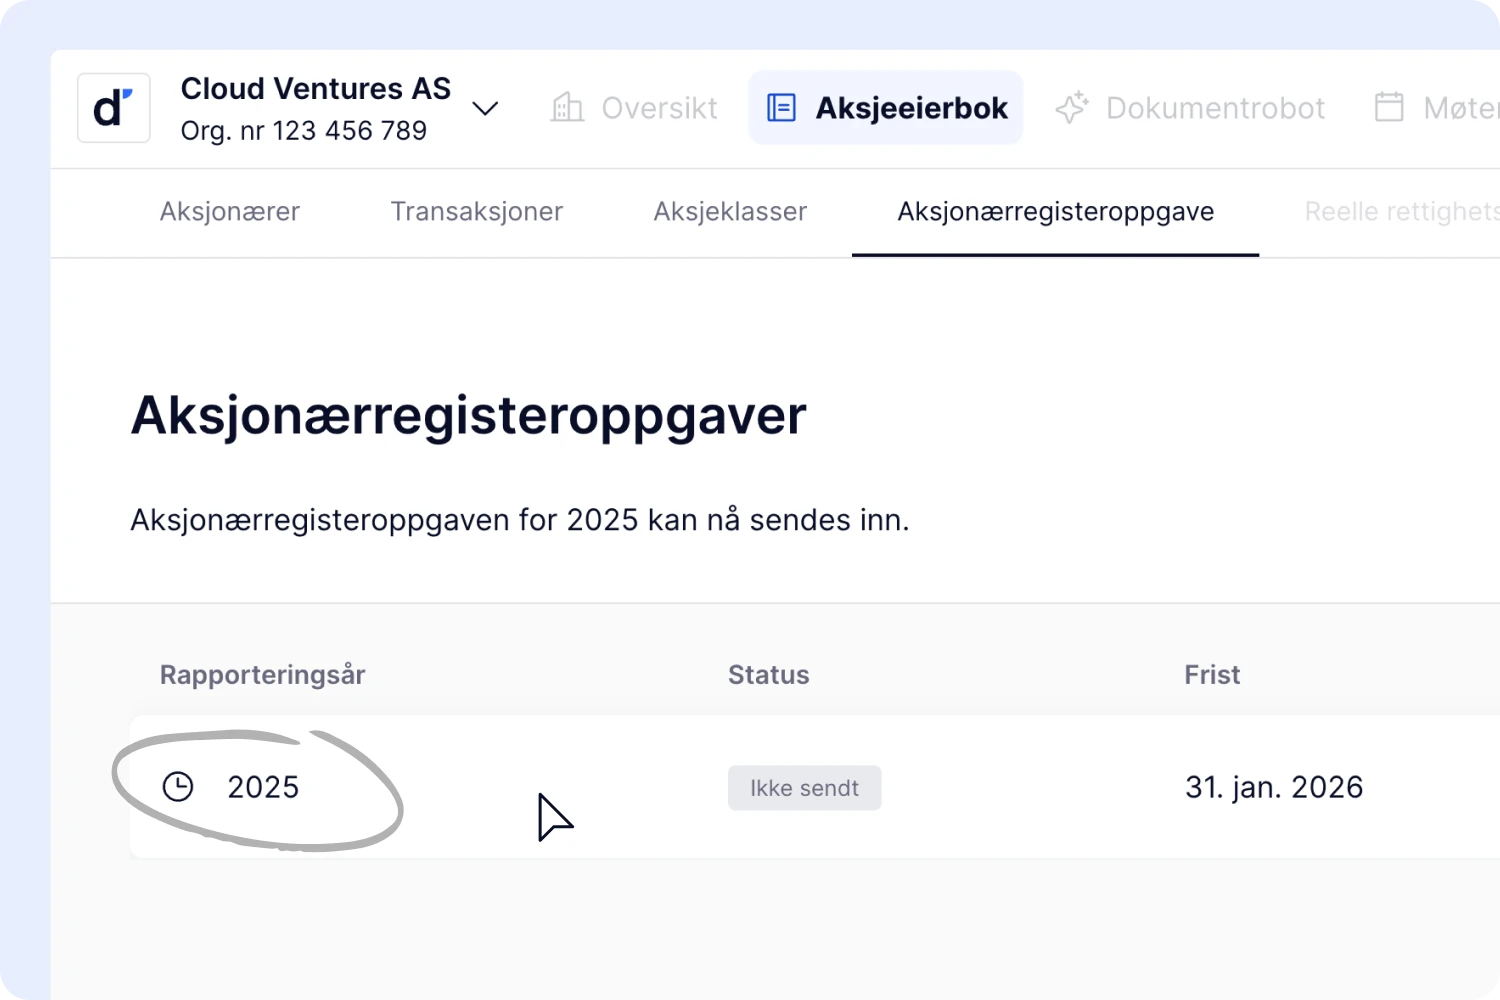The width and height of the screenshot is (1500, 1000).
Task: Click the clock icon beside 2025
Action: [178, 787]
